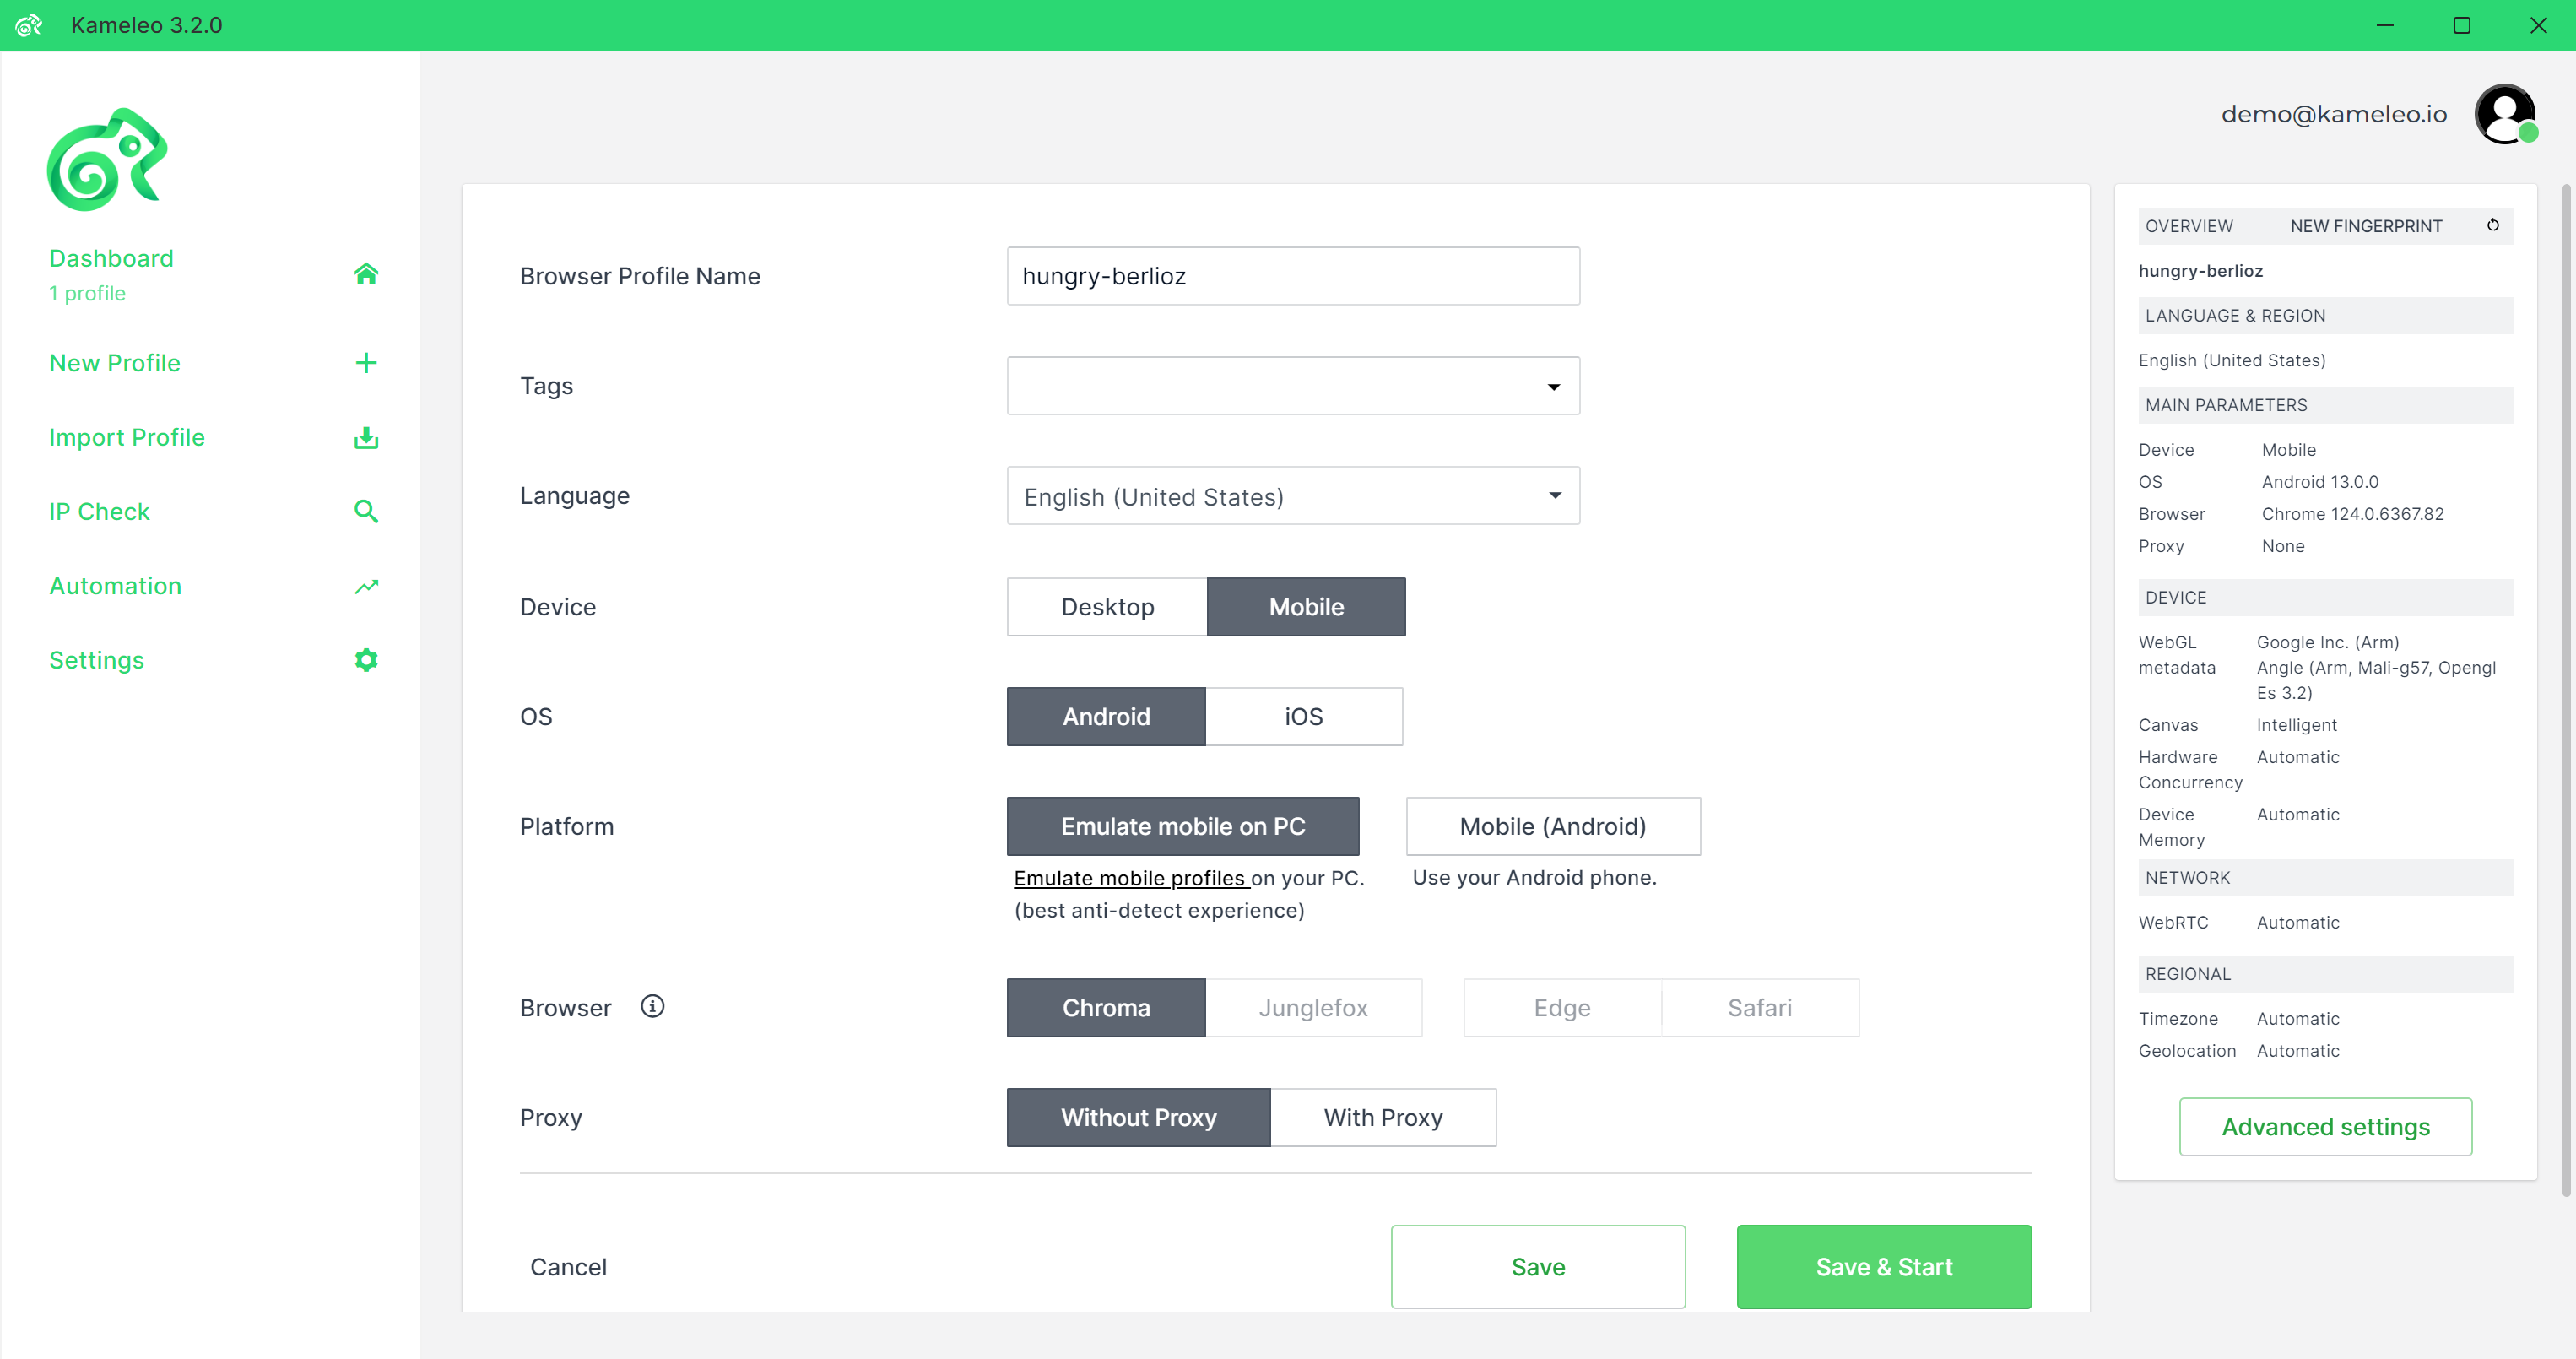The width and height of the screenshot is (2576, 1359).
Task: Click 'English (United States)' in overview panel
Action: click(x=2232, y=360)
